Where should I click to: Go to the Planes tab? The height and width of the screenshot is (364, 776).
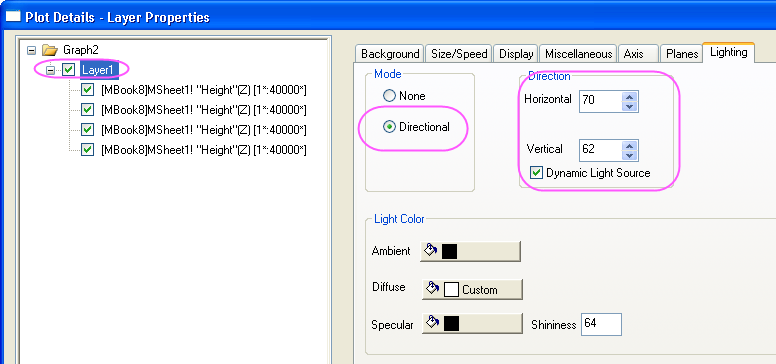[682, 54]
